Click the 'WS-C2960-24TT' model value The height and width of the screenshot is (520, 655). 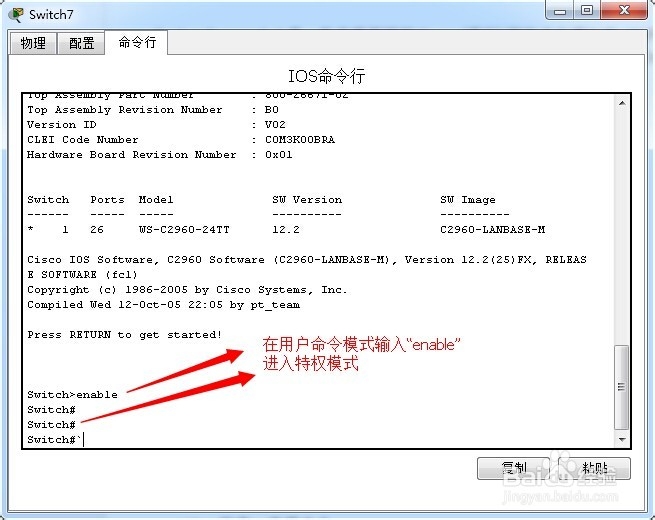click(x=184, y=229)
